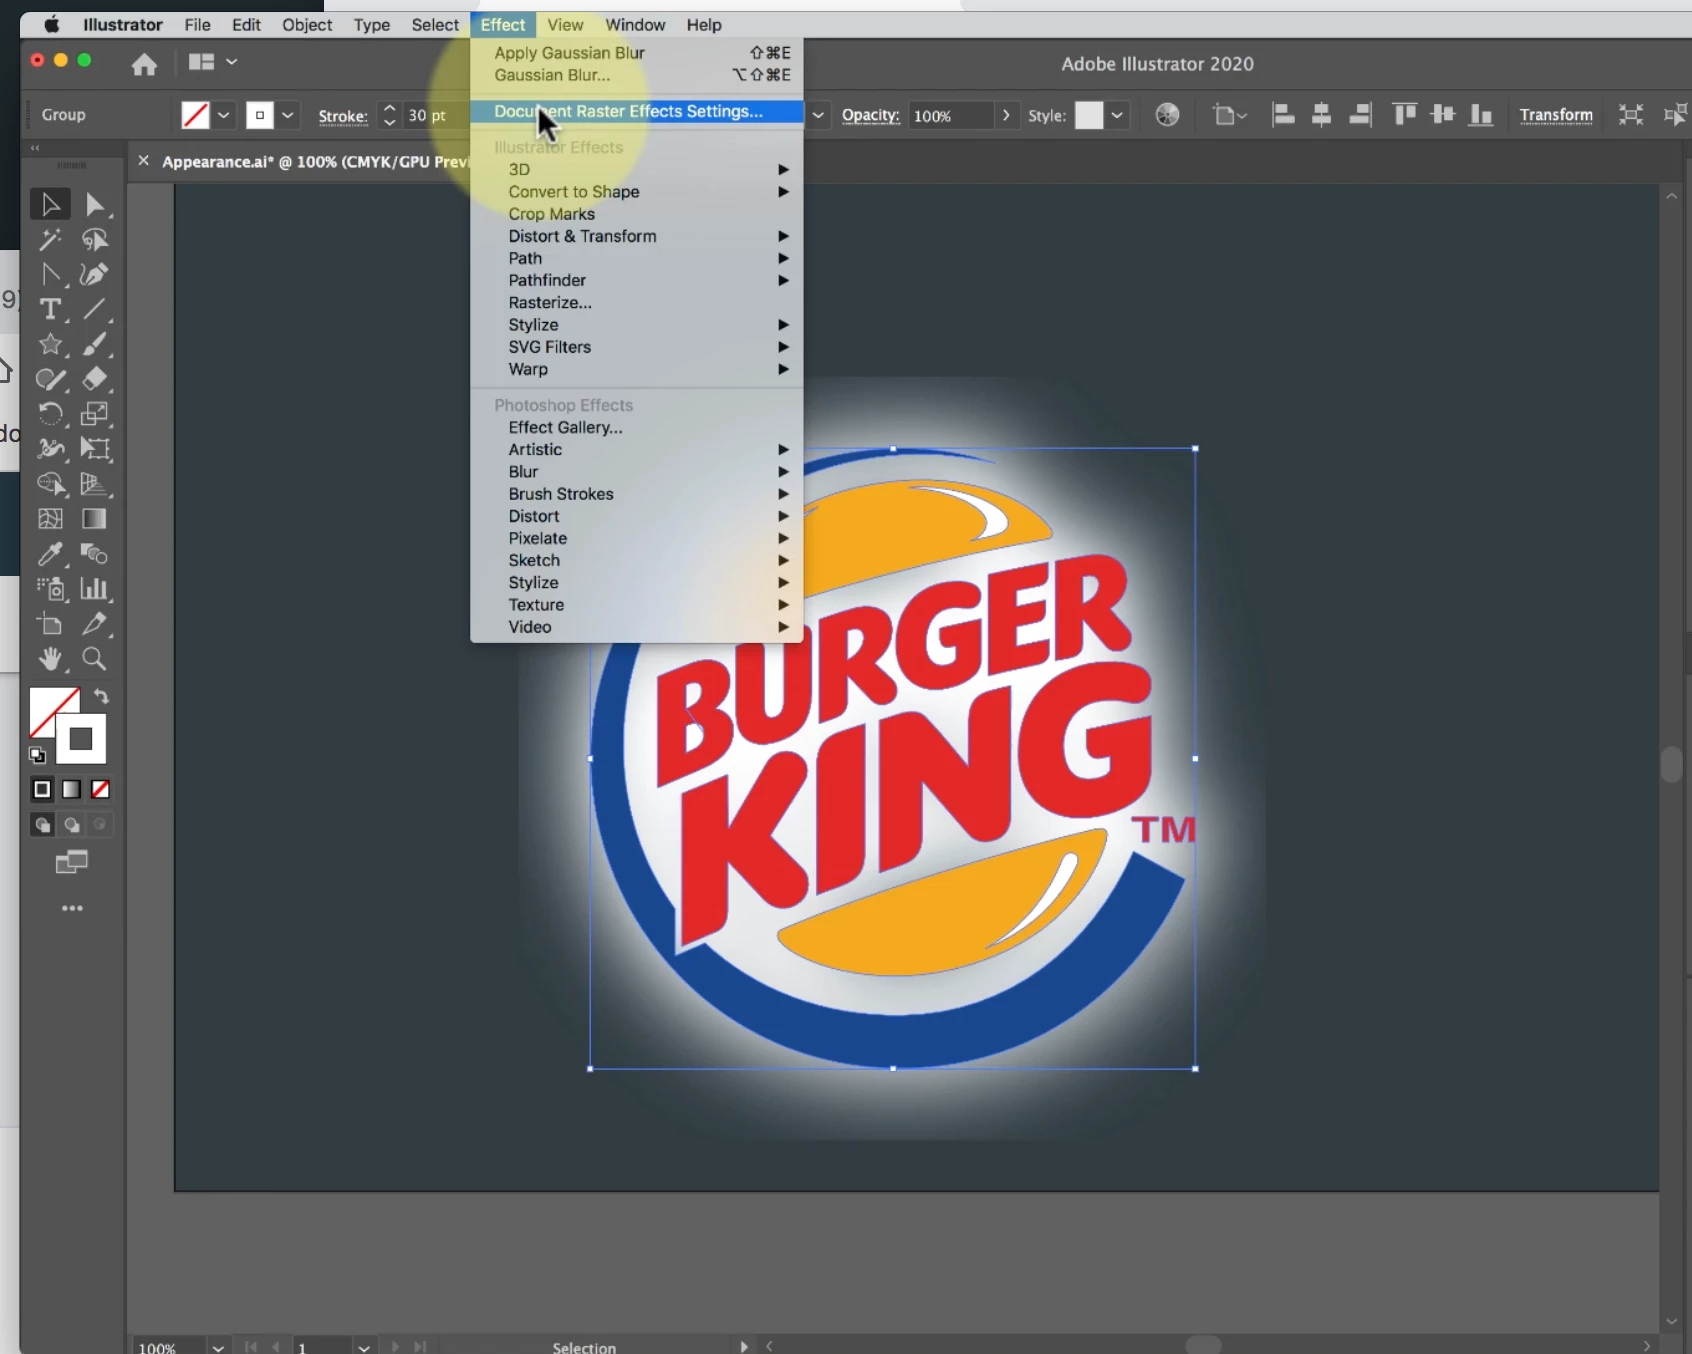This screenshot has width=1692, height=1354.
Task: Click Vertical Align Top icon
Action: tap(1405, 115)
